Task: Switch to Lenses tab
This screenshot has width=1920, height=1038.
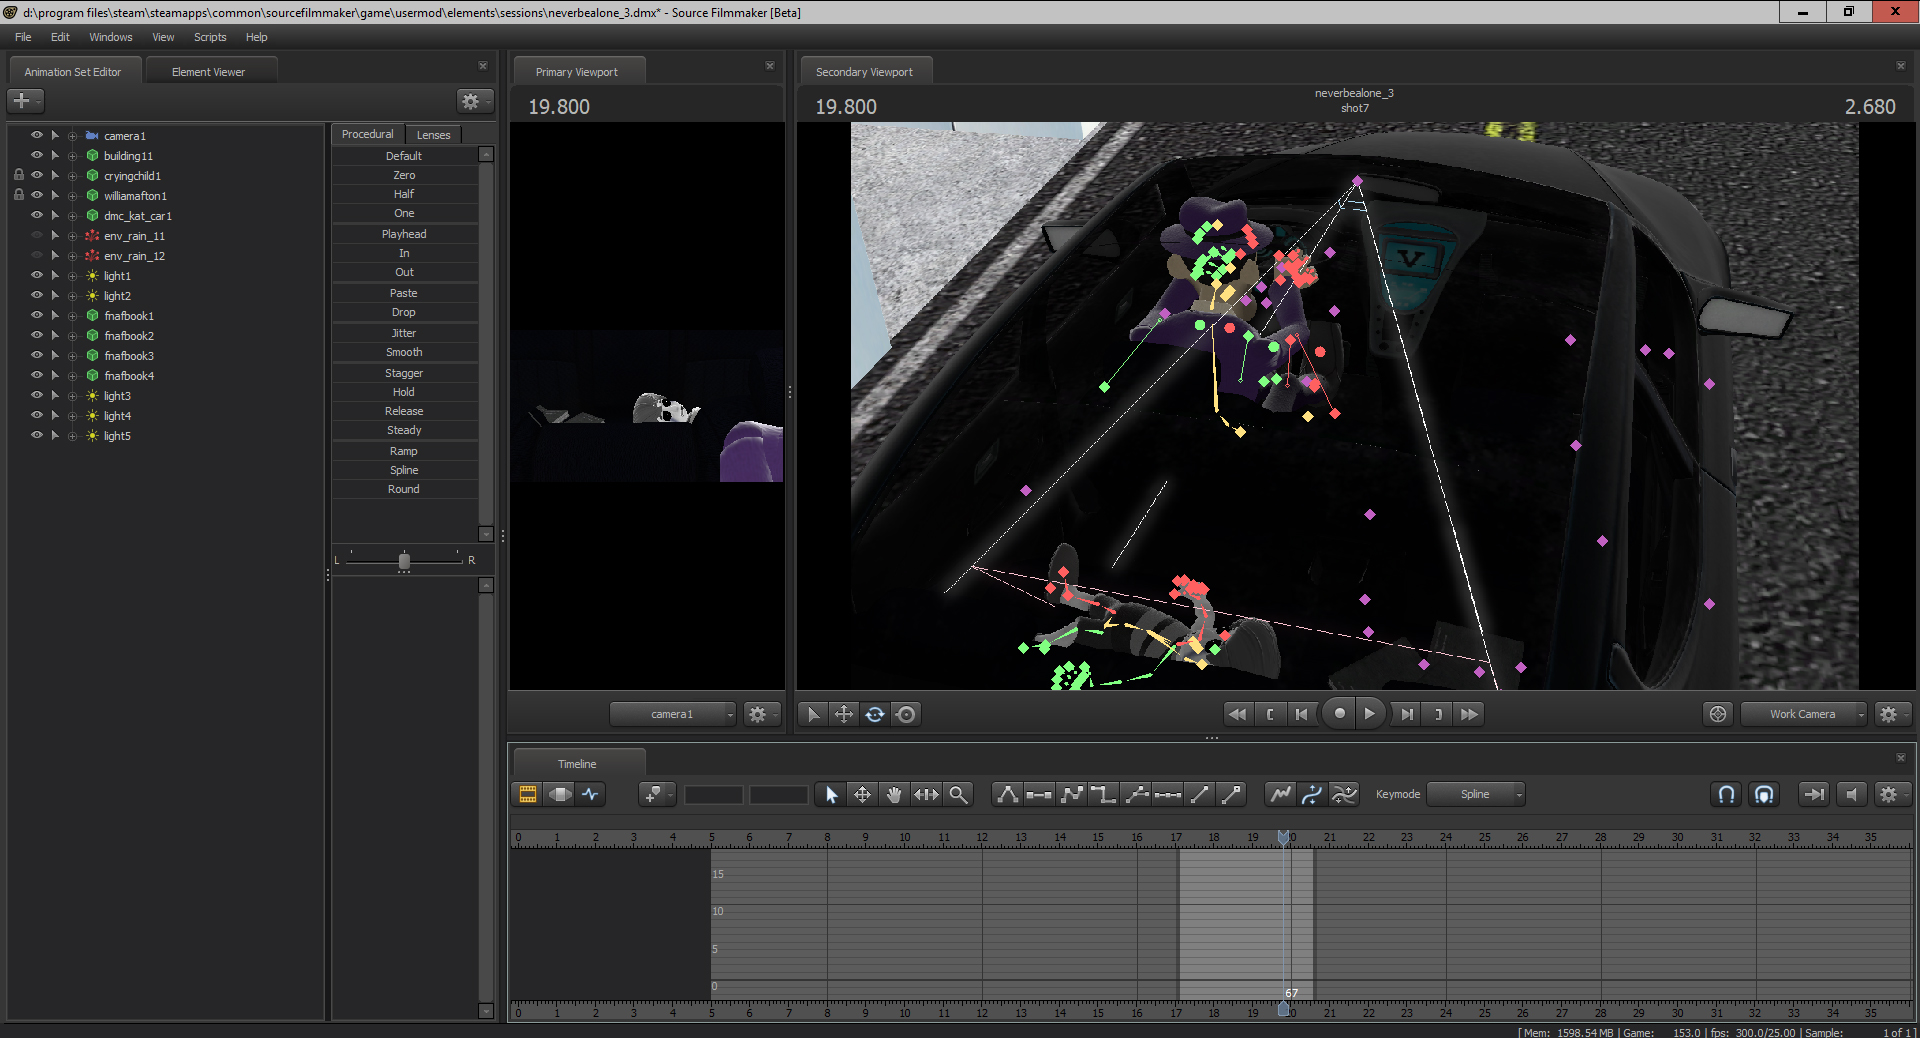Action: tap(433, 135)
